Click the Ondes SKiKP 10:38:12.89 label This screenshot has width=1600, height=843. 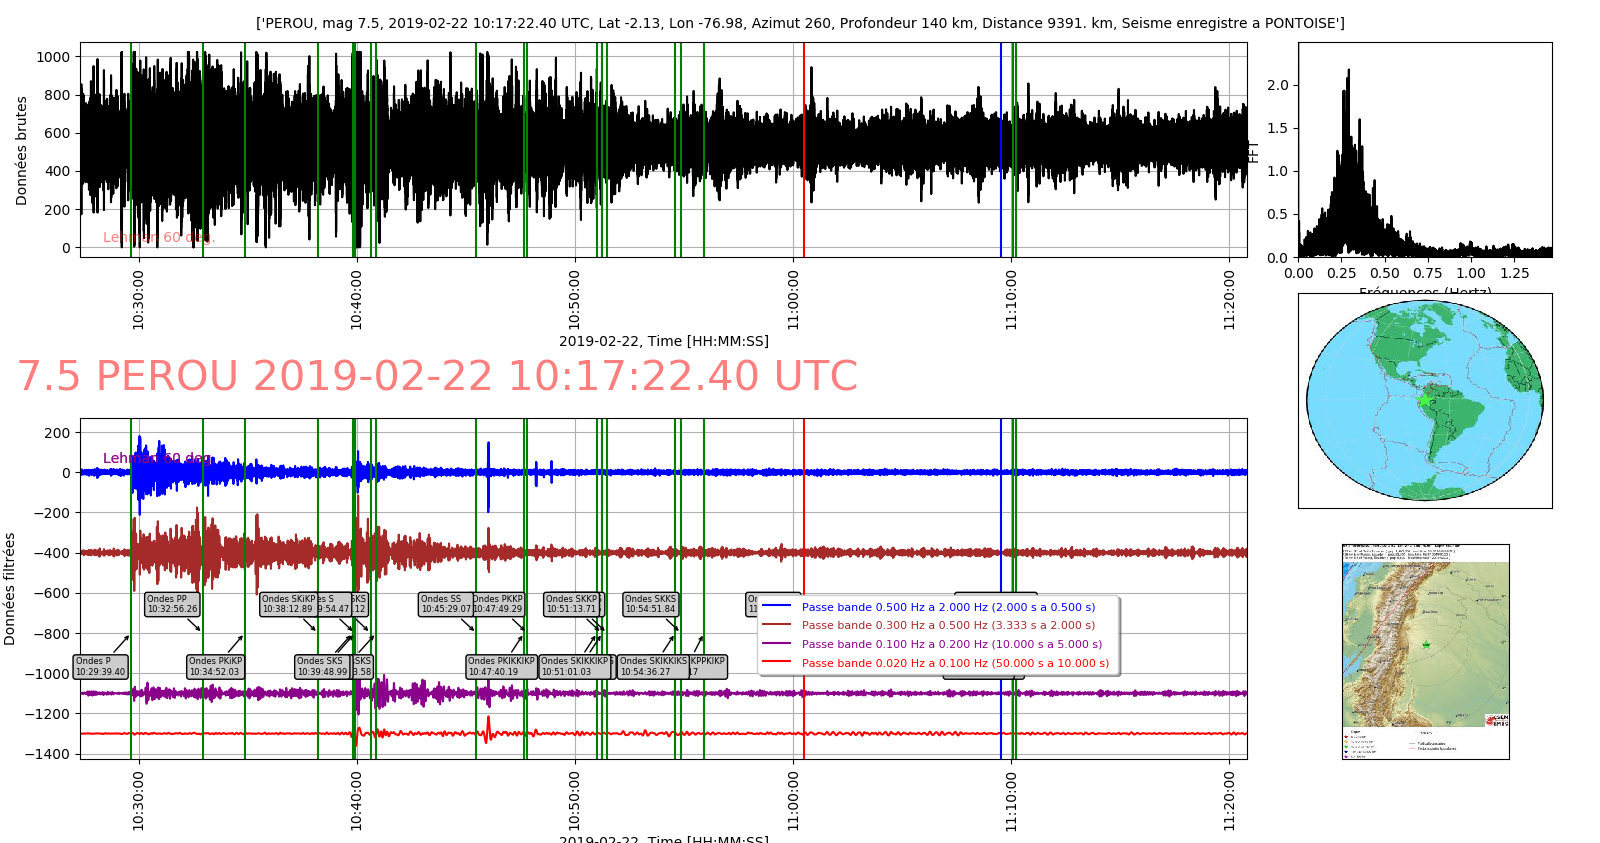[x=288, y=604]
